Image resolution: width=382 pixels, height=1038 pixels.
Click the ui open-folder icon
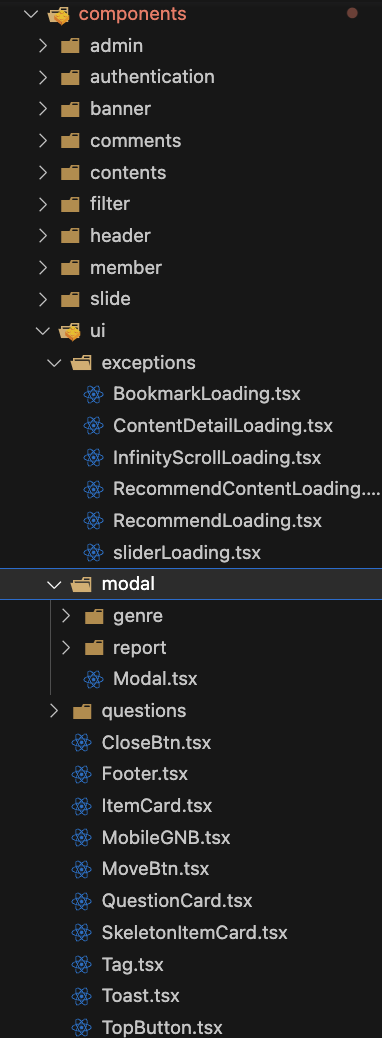coord(70,331)
